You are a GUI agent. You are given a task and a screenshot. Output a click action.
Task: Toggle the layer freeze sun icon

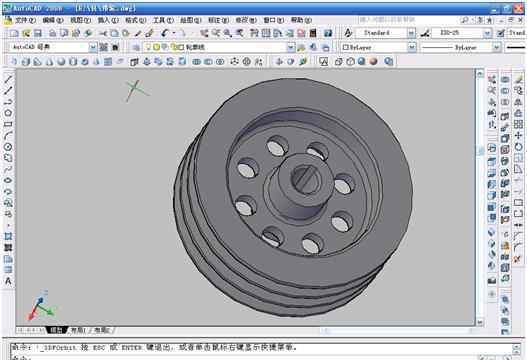(156, 47)
